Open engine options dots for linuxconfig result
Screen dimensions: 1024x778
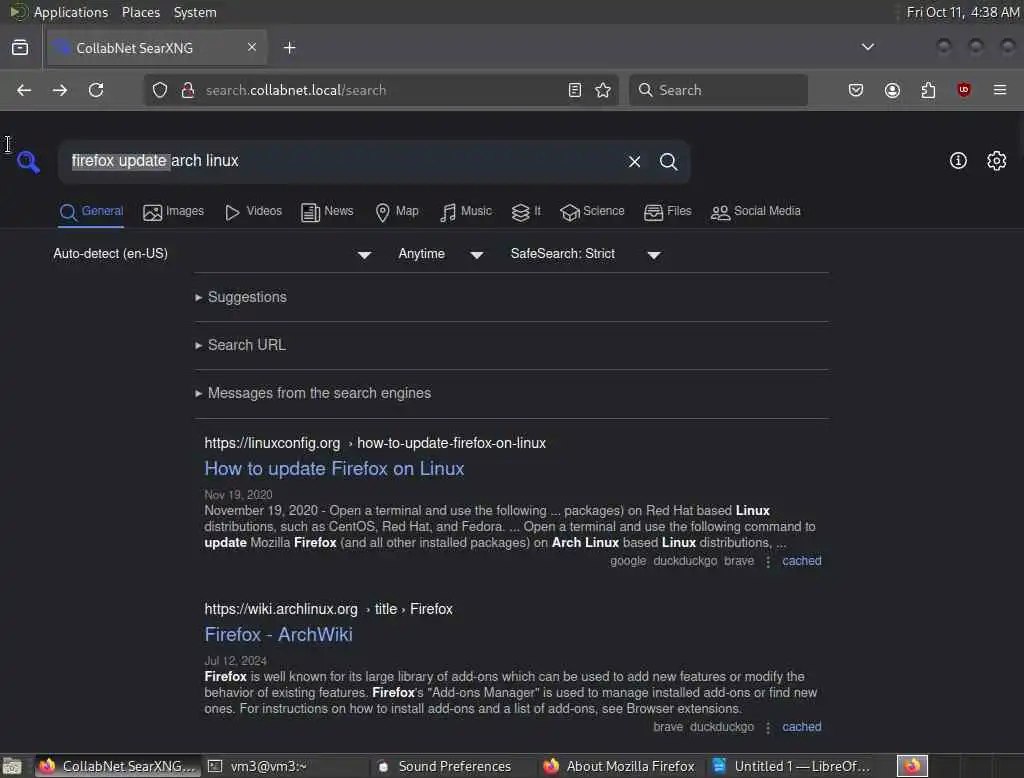coord(768,562)
